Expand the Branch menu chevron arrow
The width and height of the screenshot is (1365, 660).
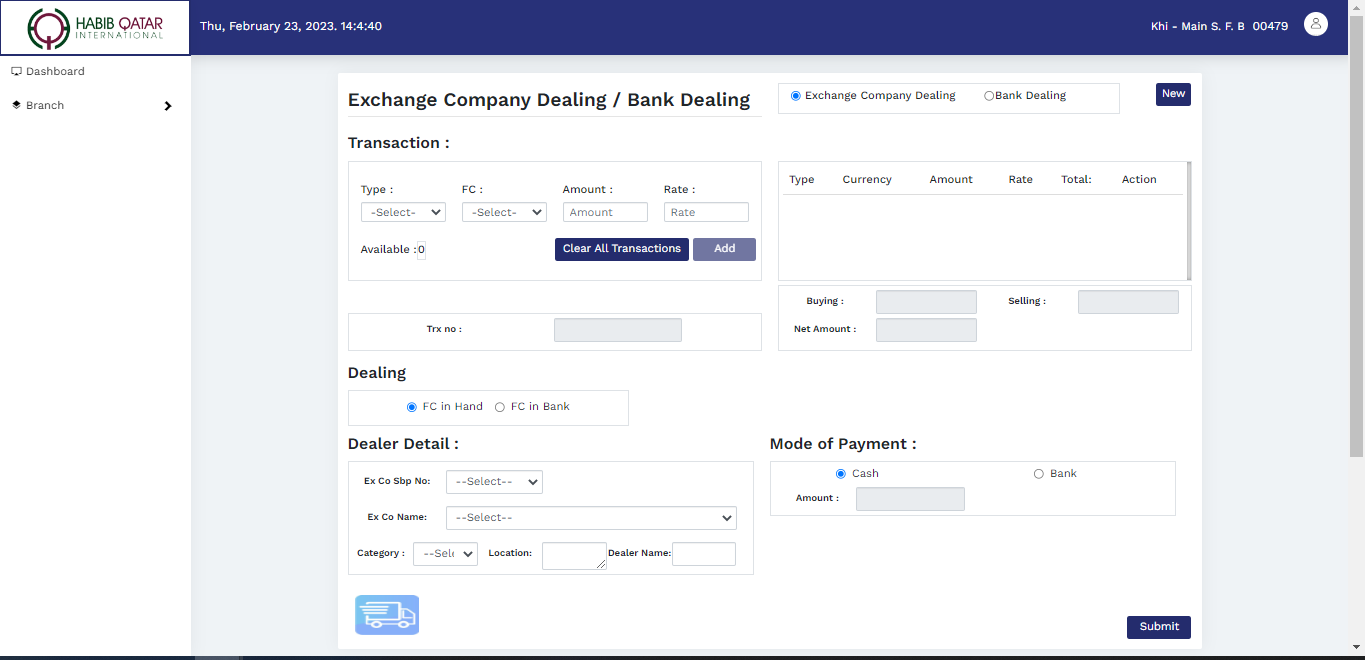click(x=167, y=106)
